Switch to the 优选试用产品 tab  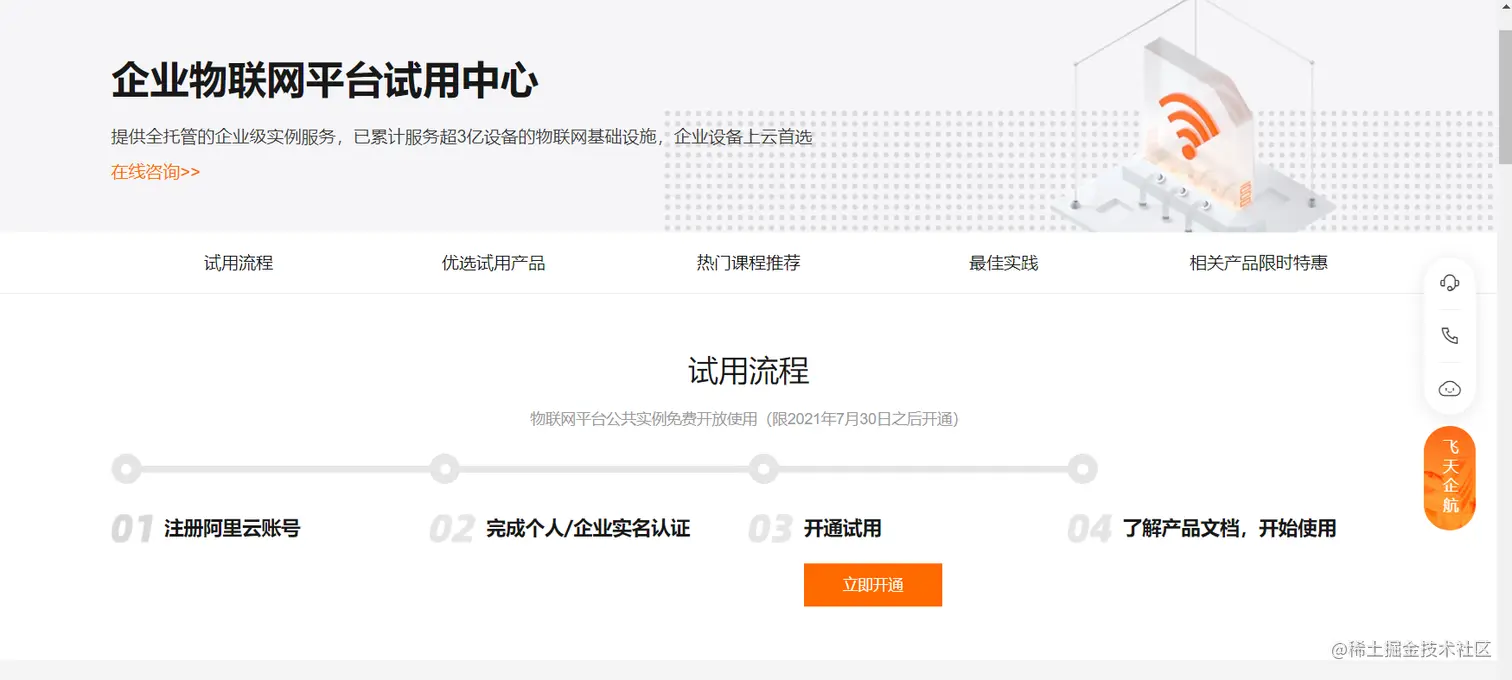pos(494,263)
